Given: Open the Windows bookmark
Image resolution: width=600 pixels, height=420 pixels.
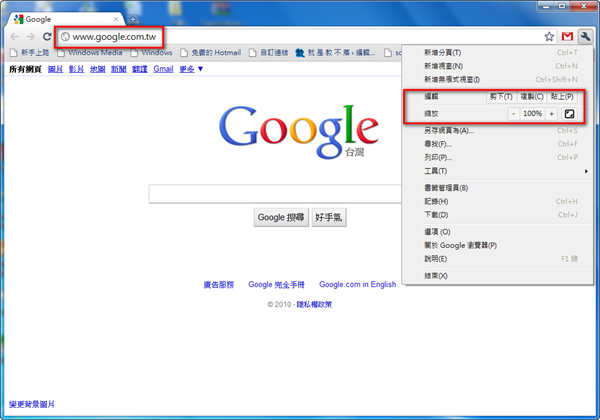Looking at the screenshot, I should pos(151,52).
